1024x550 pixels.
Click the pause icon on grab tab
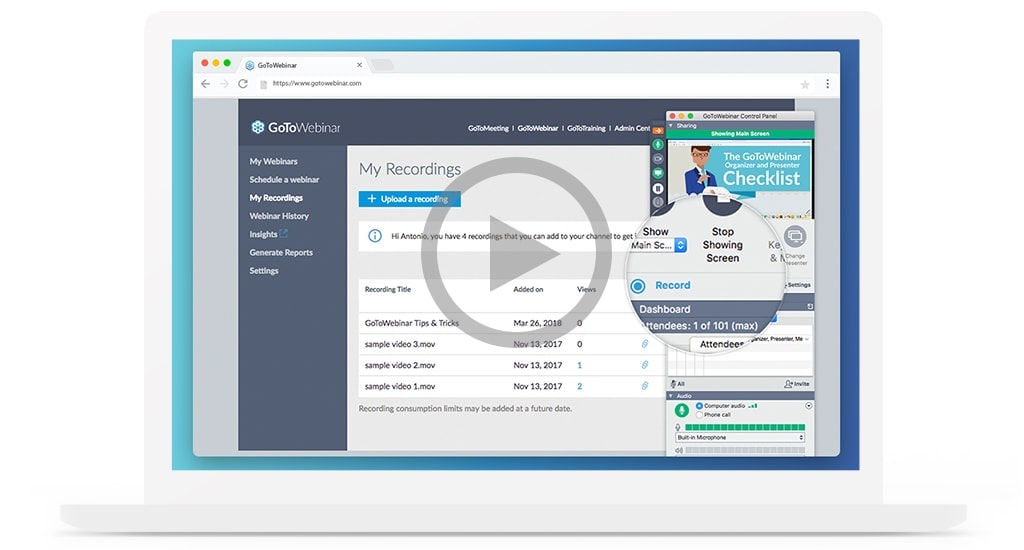point(658,188)
